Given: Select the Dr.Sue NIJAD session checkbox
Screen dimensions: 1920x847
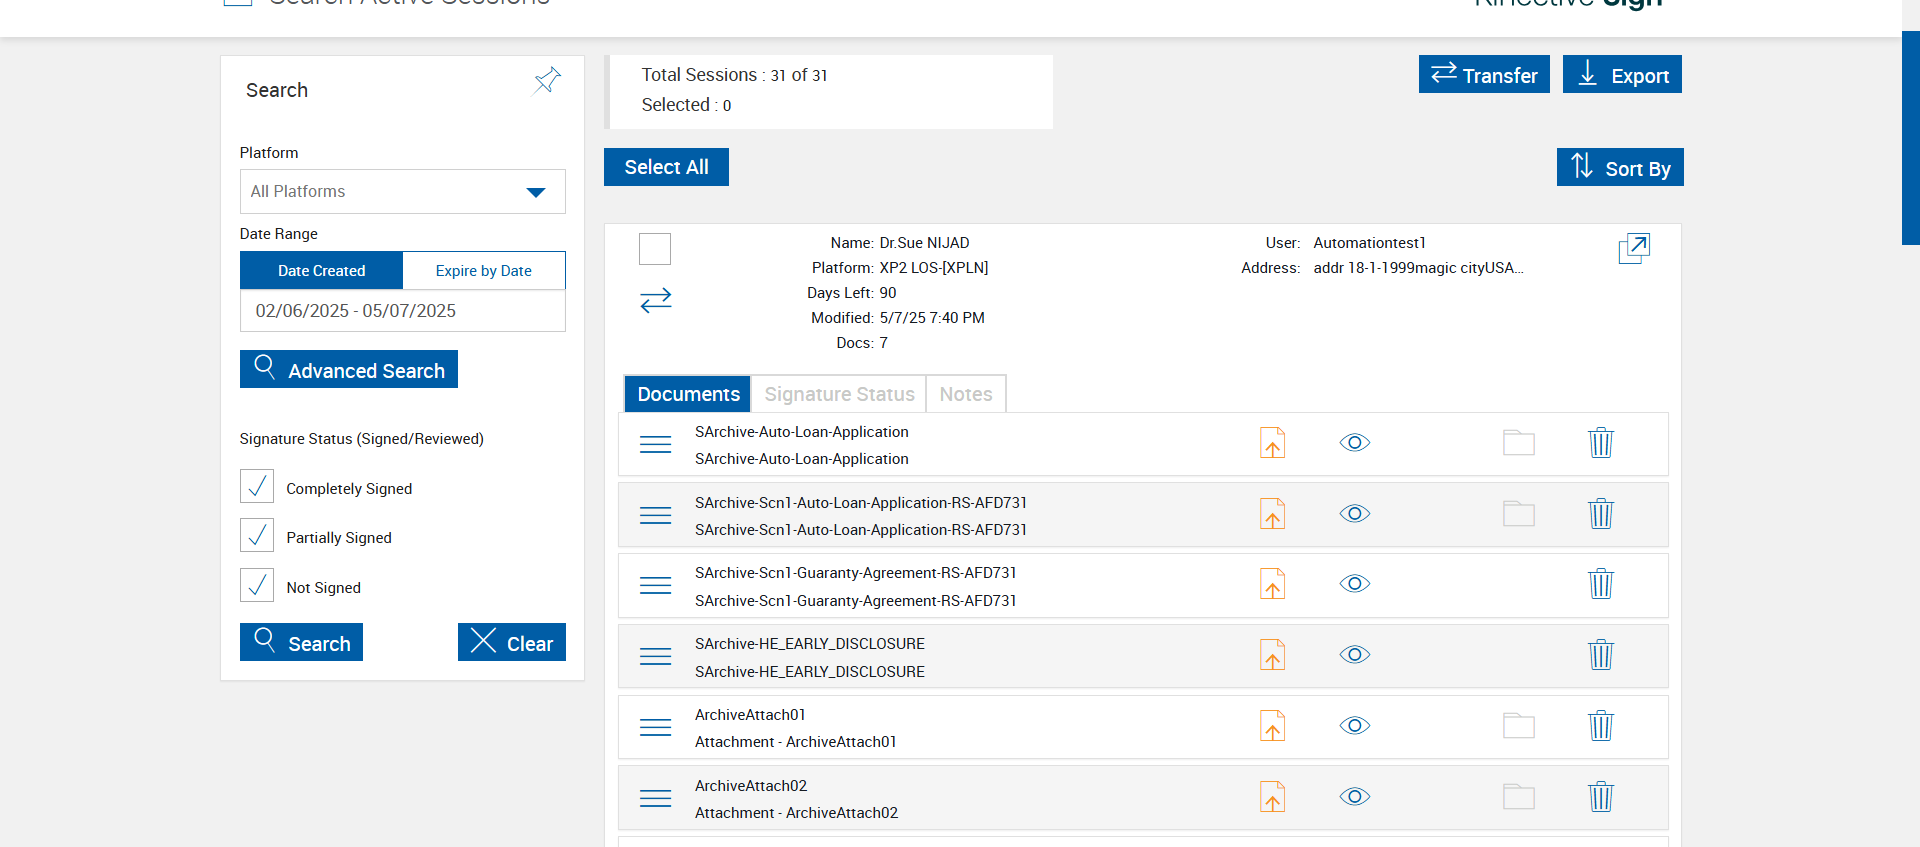Looking at the screenshot, I should 655,249.
